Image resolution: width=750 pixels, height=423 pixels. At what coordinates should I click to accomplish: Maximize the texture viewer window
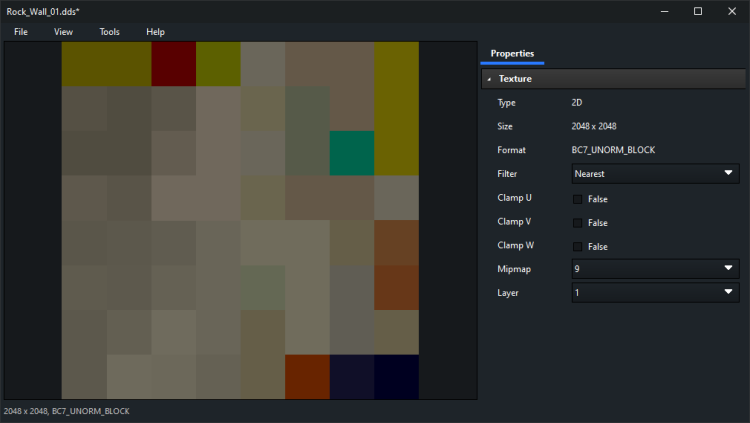coord(698,11)
